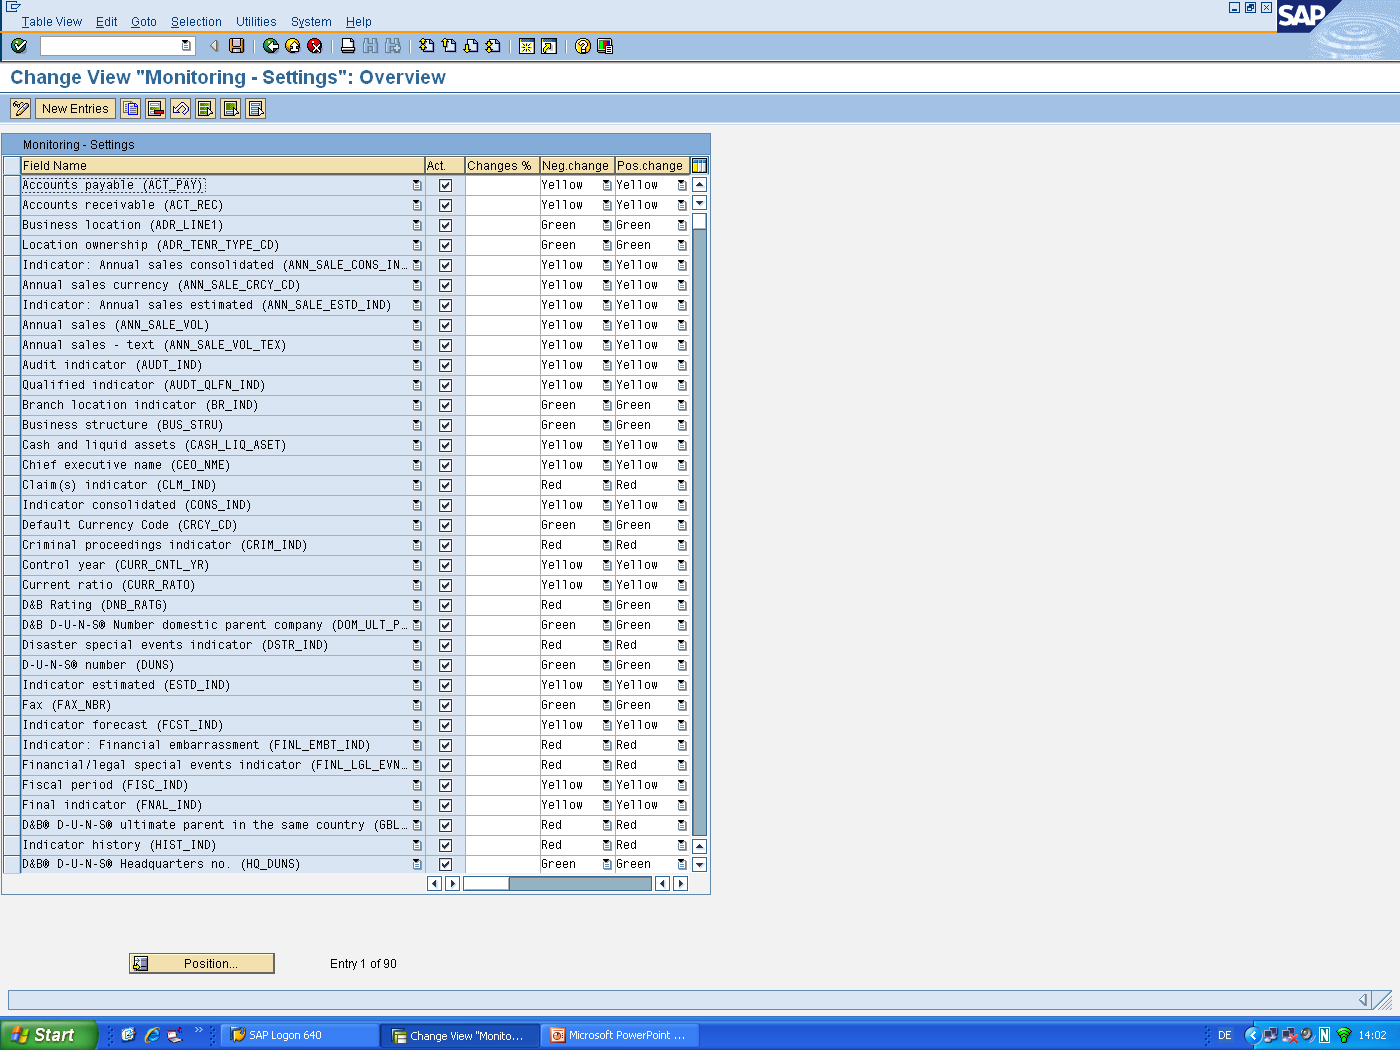Click the Print icon in toolbar
The image size is (1400, 1050).
(348, 46)
